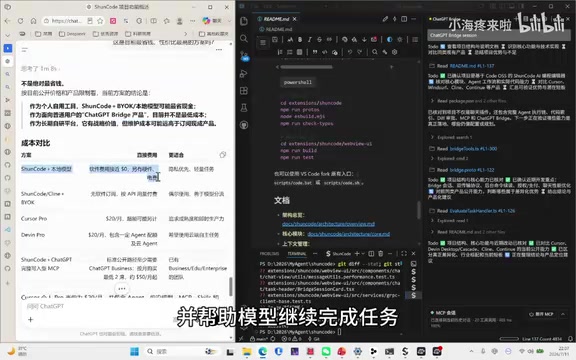The image size is (576, 360).
Task: Click the notification bell in the status bar
Action: [x=570, y=339]
